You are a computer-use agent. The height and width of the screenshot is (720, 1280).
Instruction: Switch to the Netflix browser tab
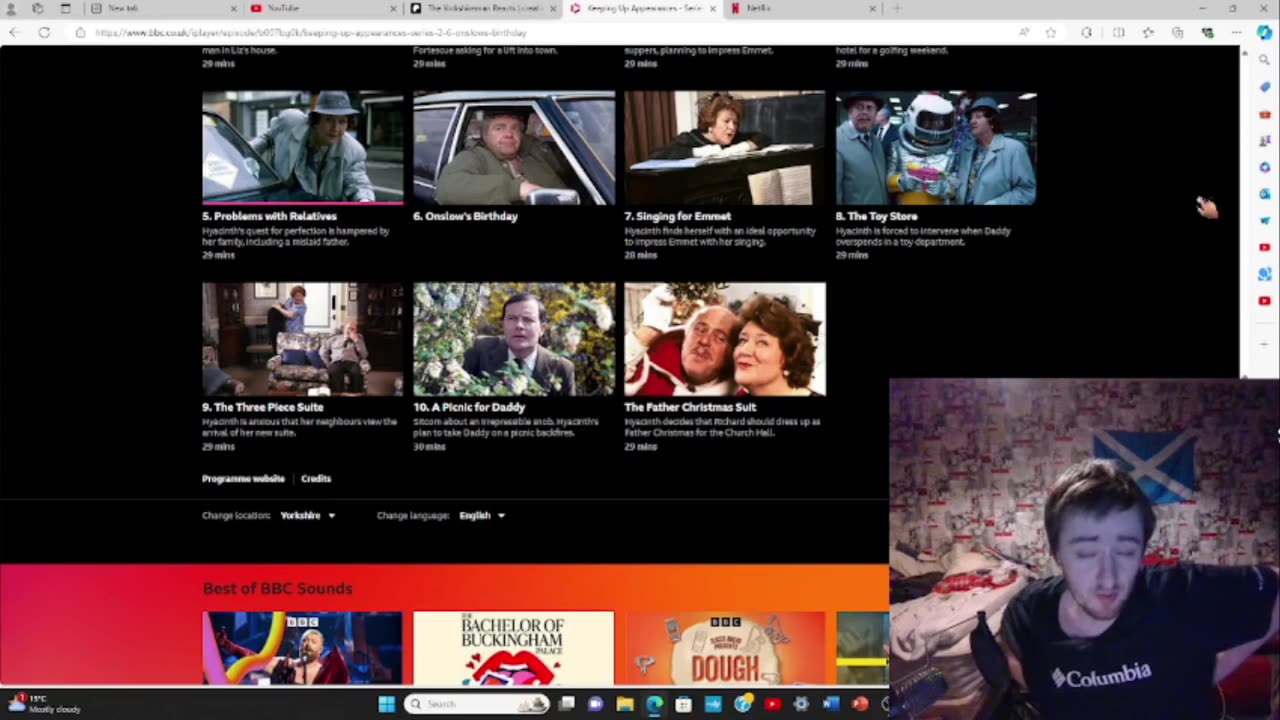[x=803, y=8]
